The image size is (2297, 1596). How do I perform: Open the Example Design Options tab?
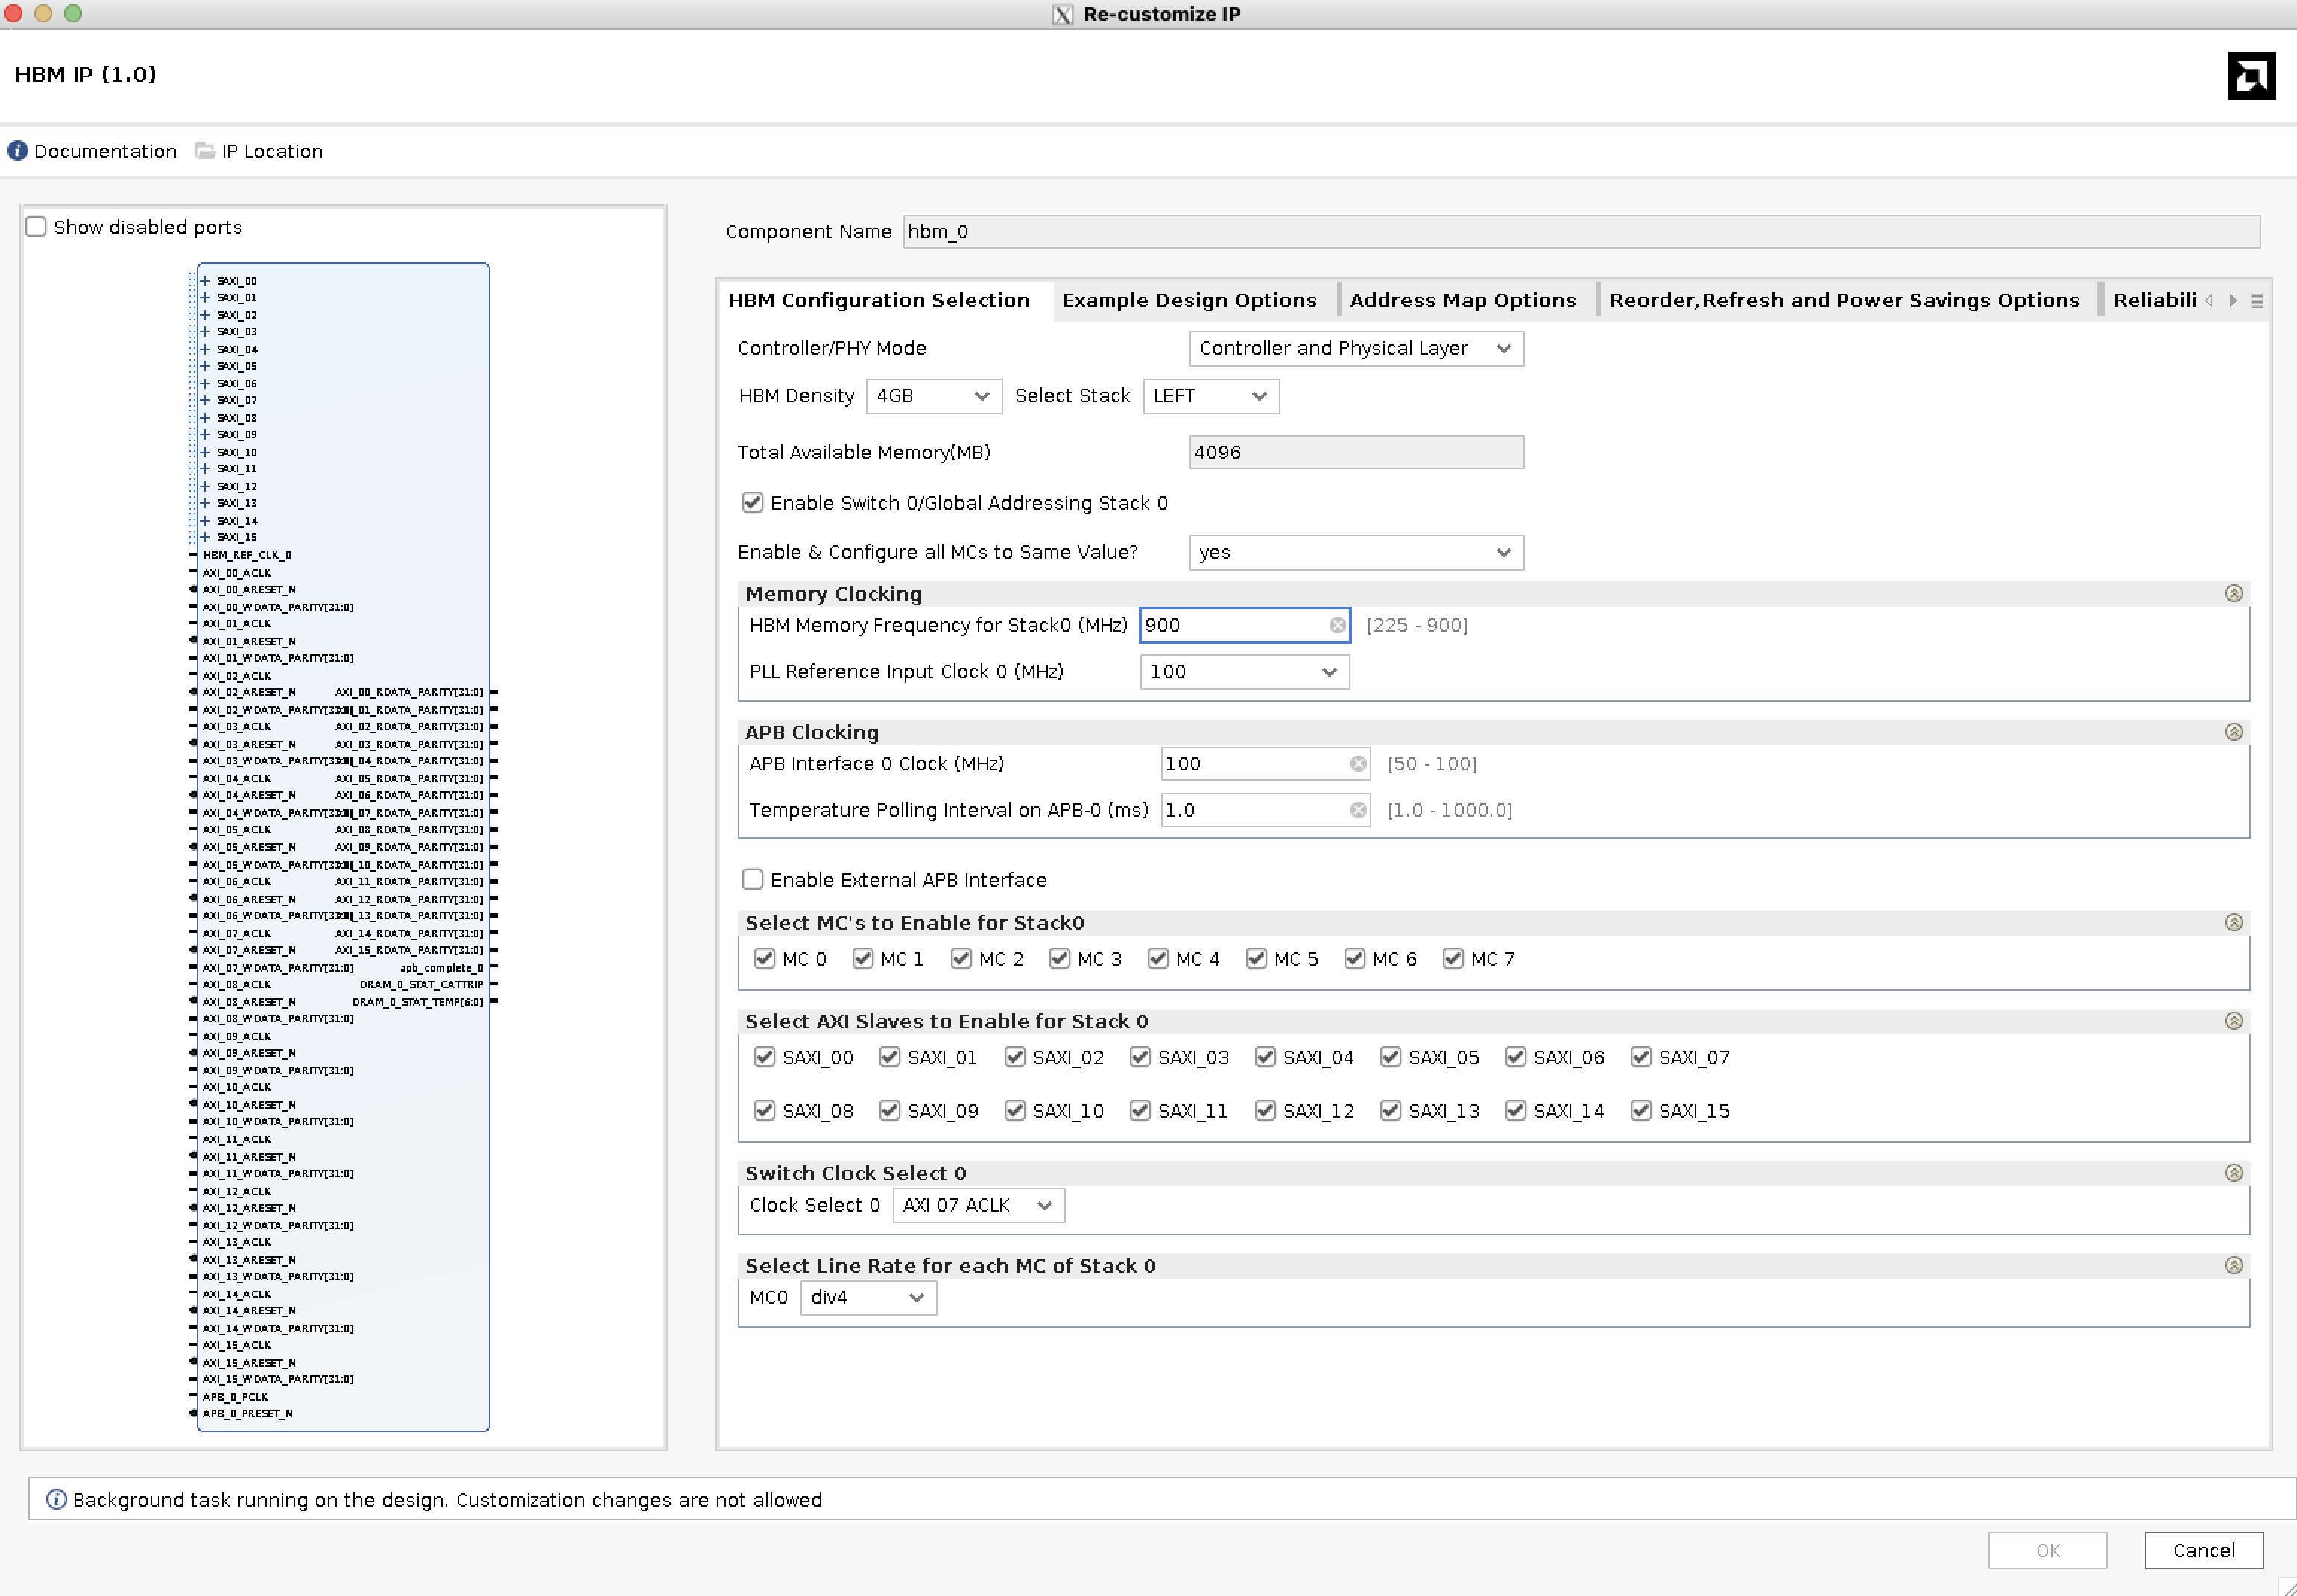coord(1188,300)
